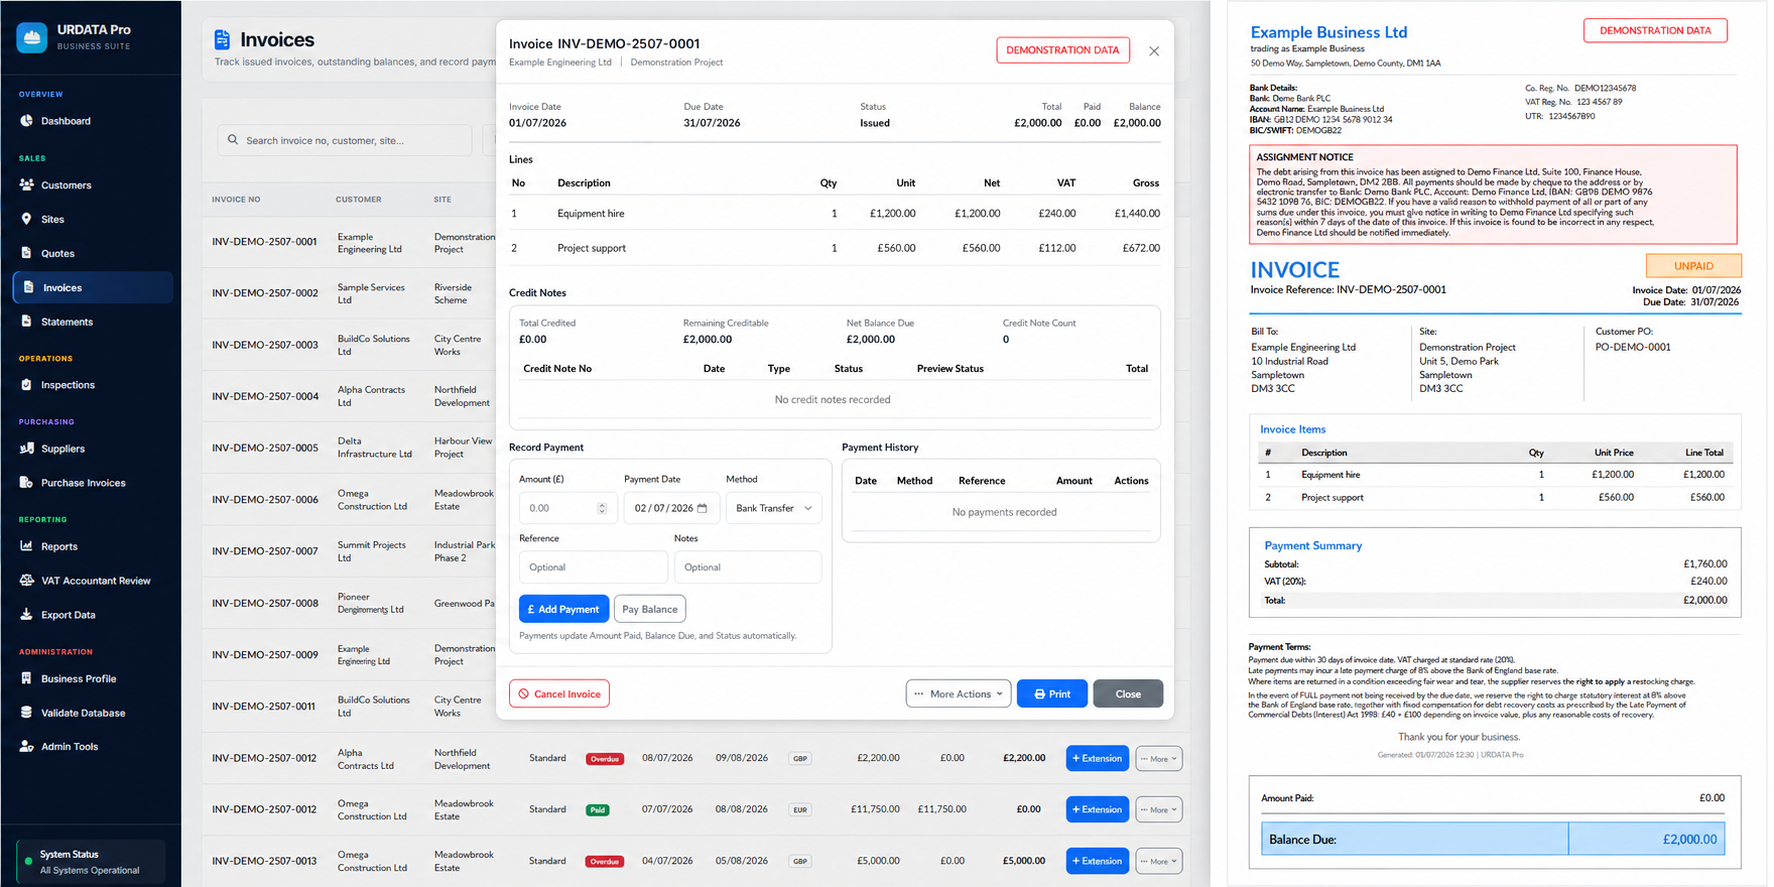1774x887 pixels.
Task: Click the Print button
Action: (1052, 694)
